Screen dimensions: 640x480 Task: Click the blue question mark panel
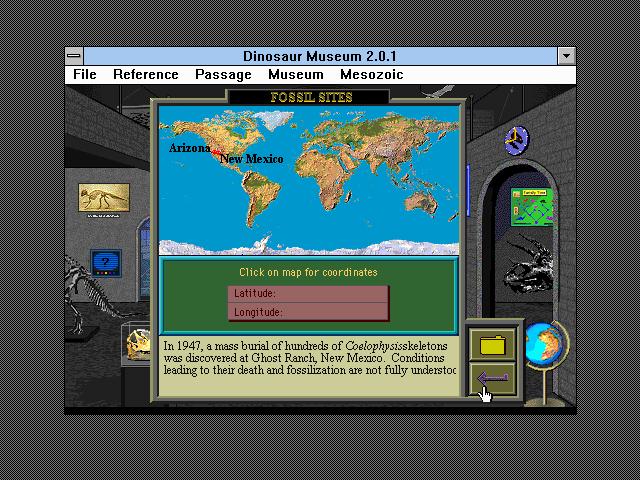click(106, 263)
